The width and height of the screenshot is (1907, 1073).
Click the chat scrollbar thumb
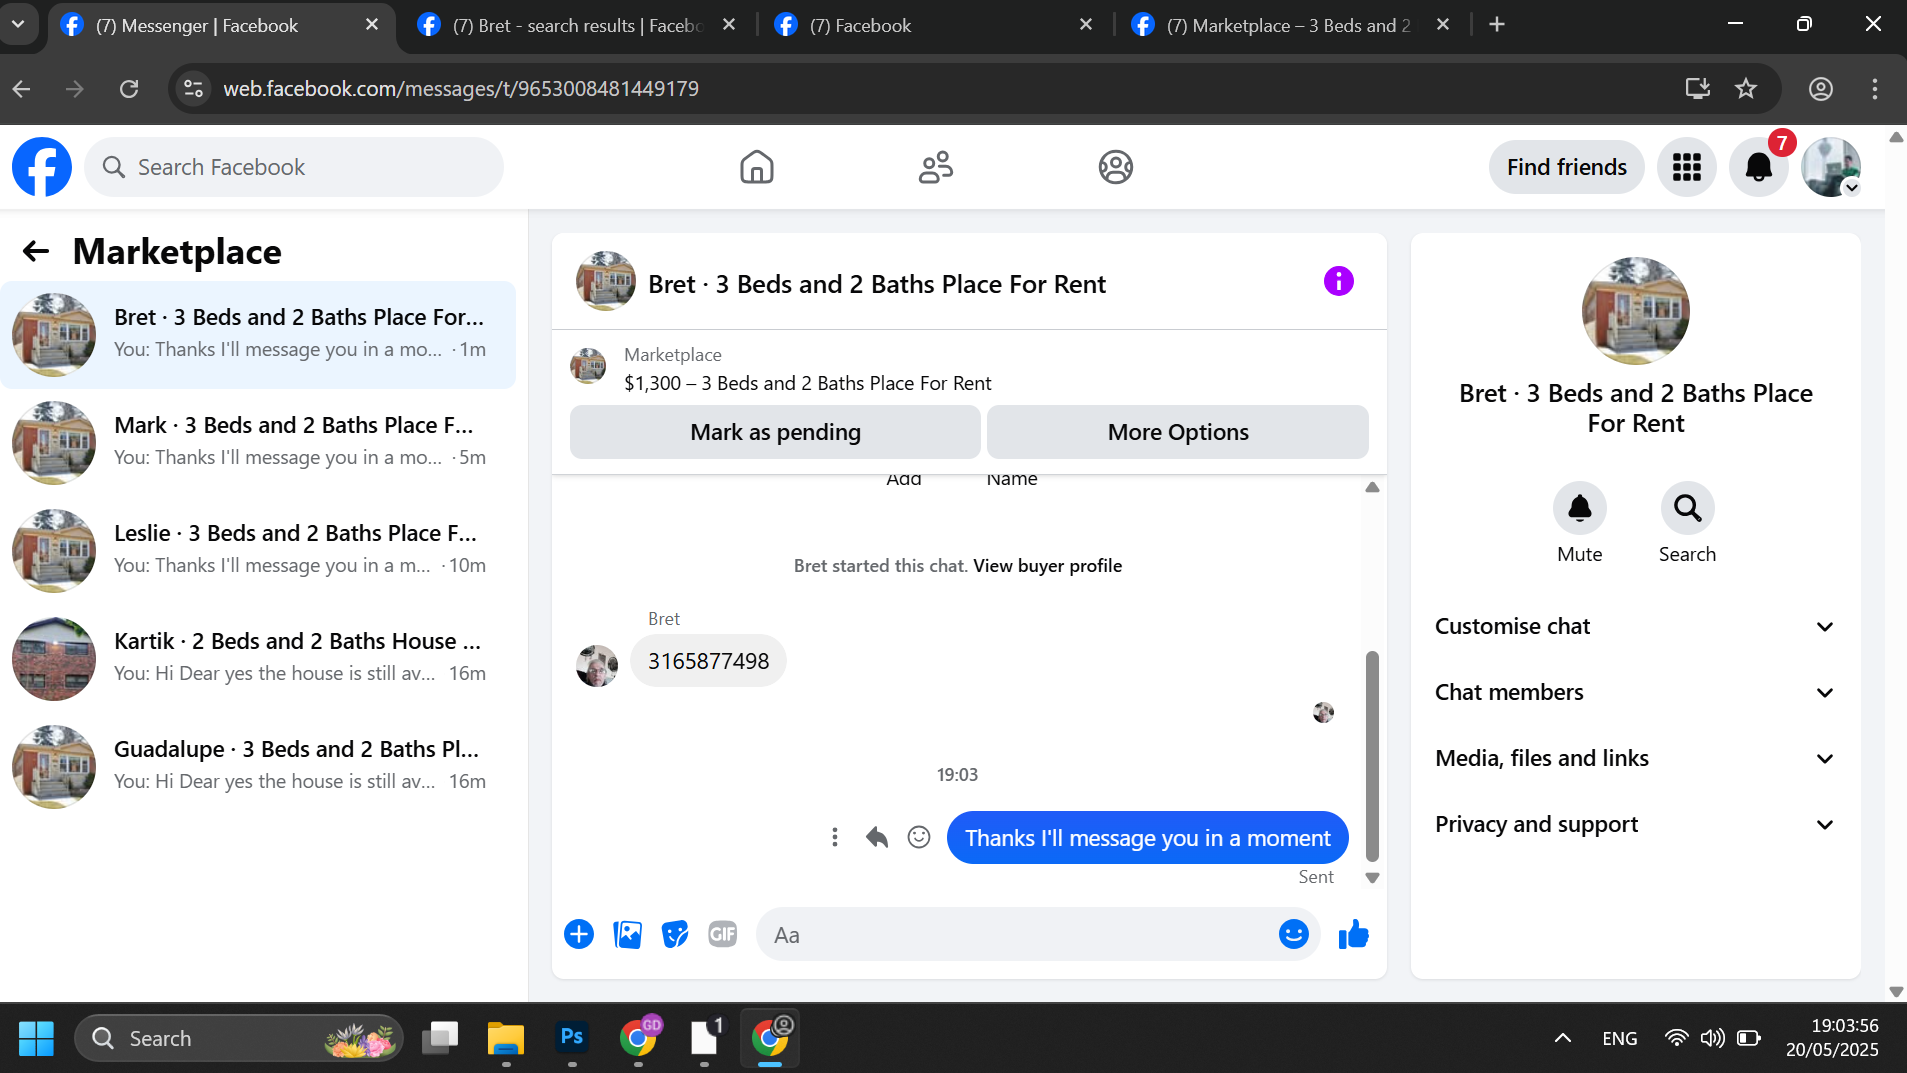pos(1372,756)
